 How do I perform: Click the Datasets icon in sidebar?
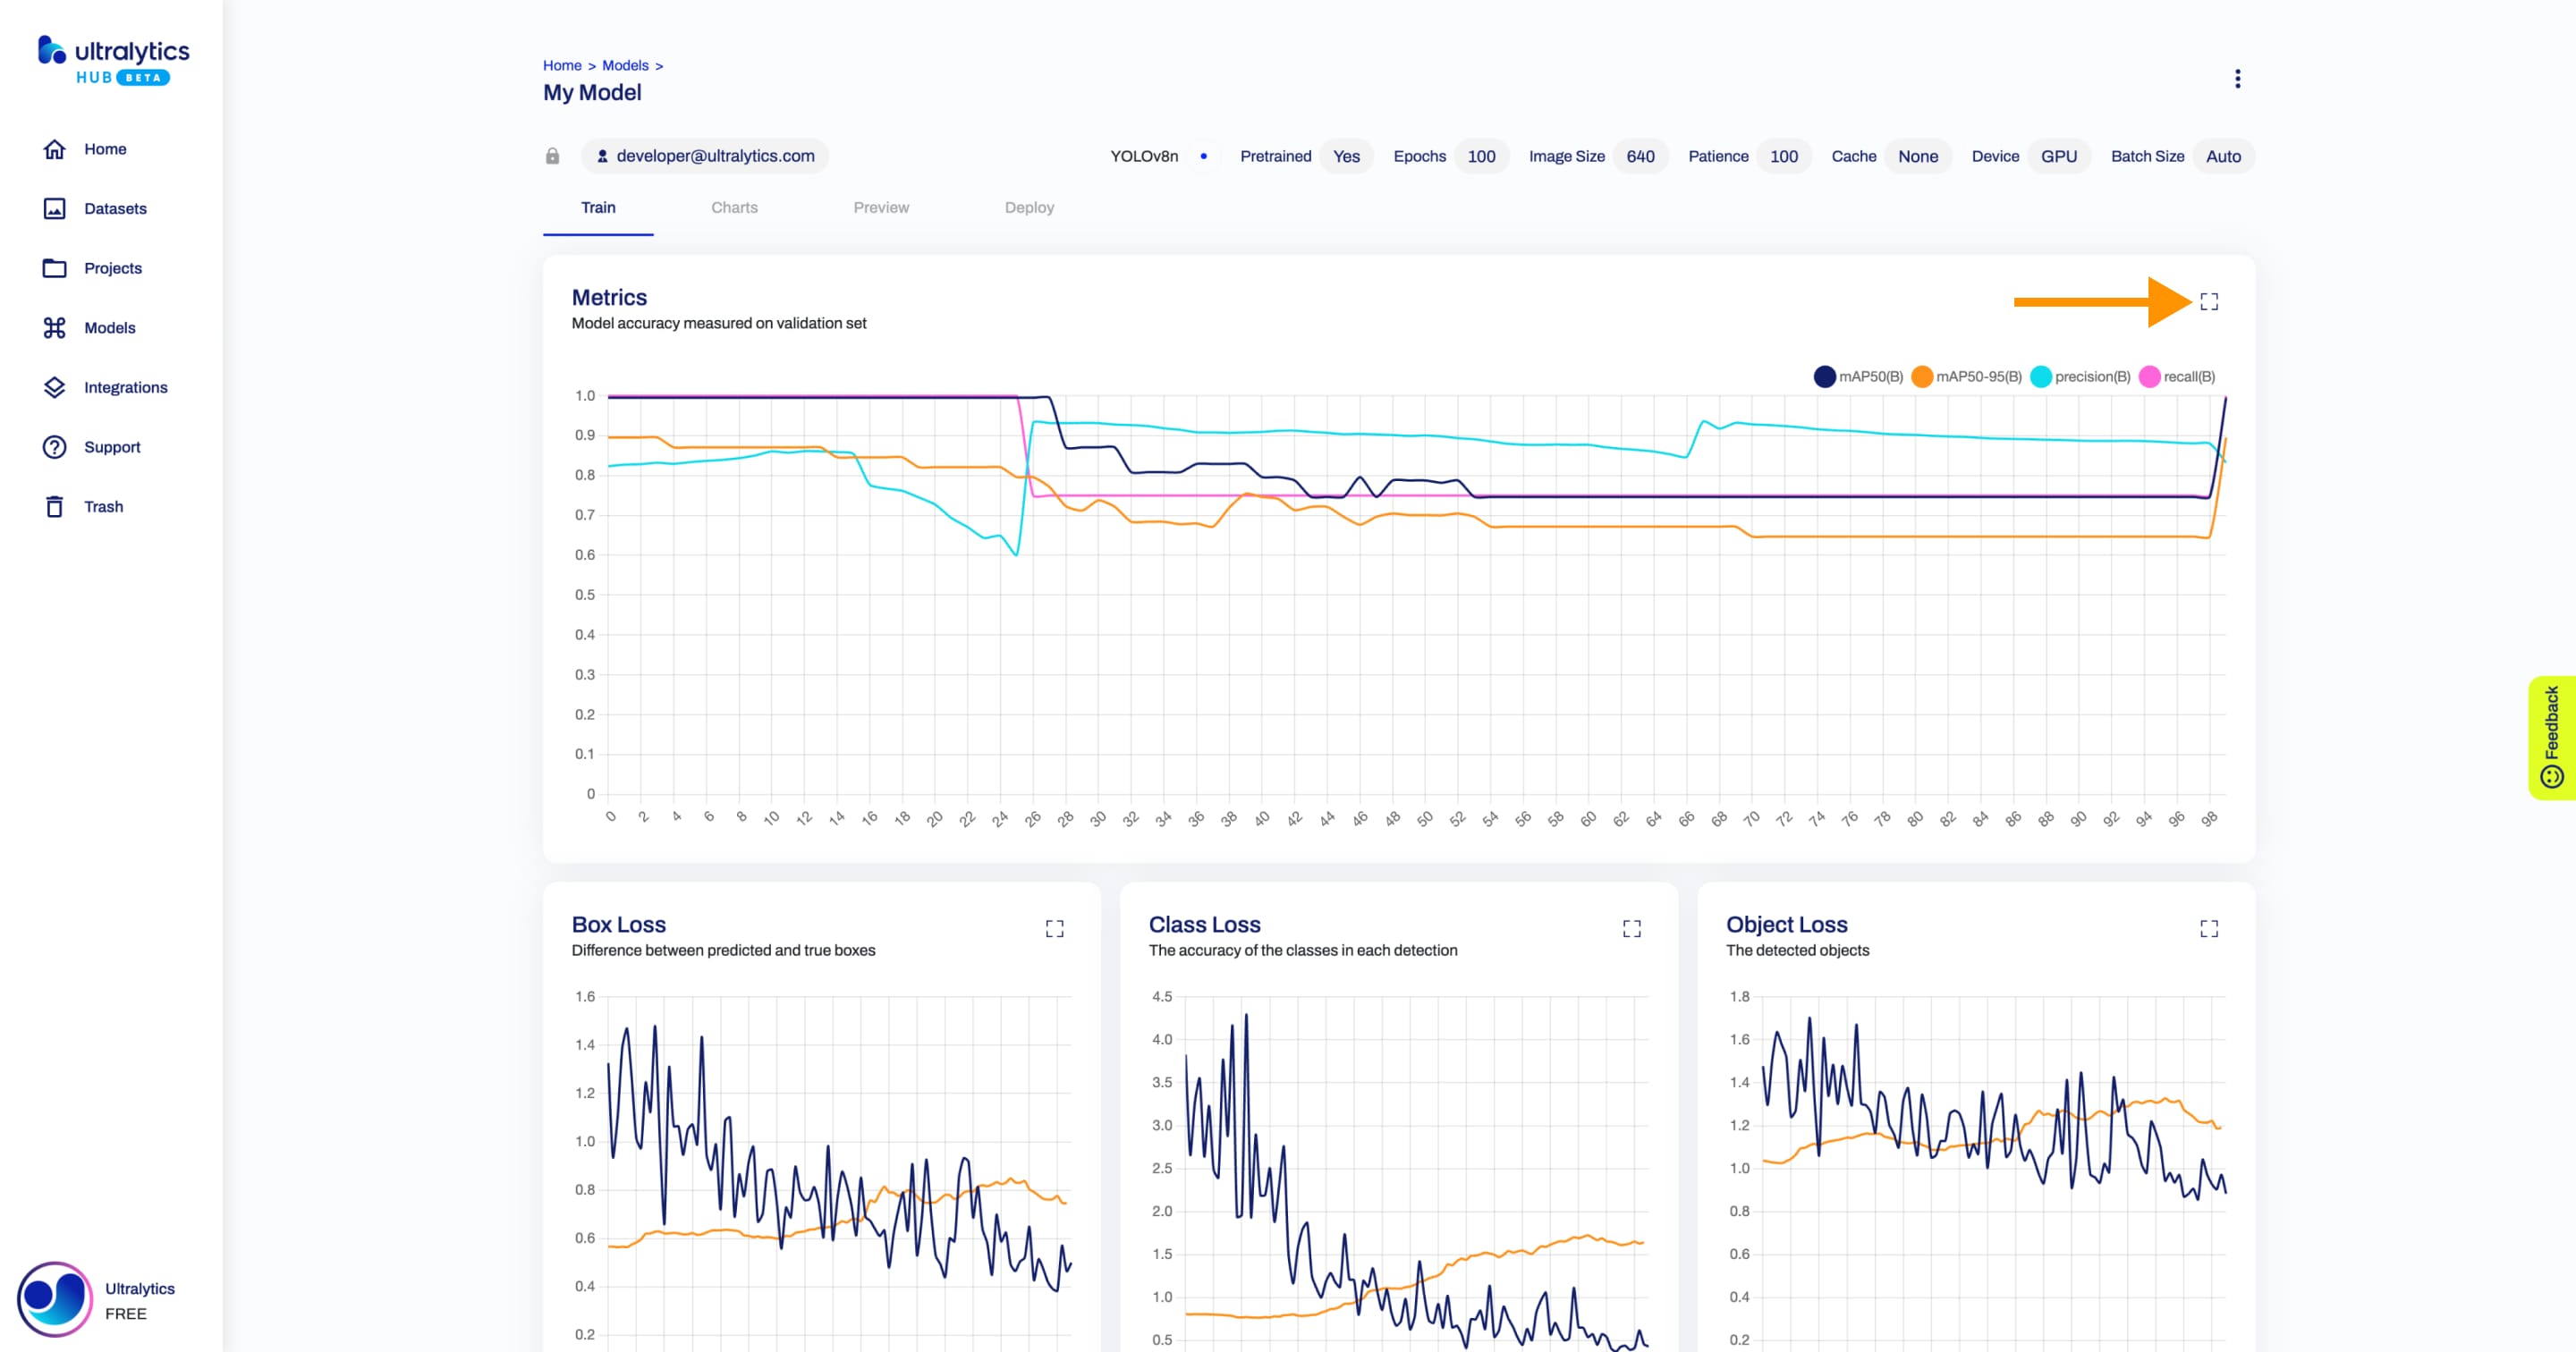click(55, 209)
